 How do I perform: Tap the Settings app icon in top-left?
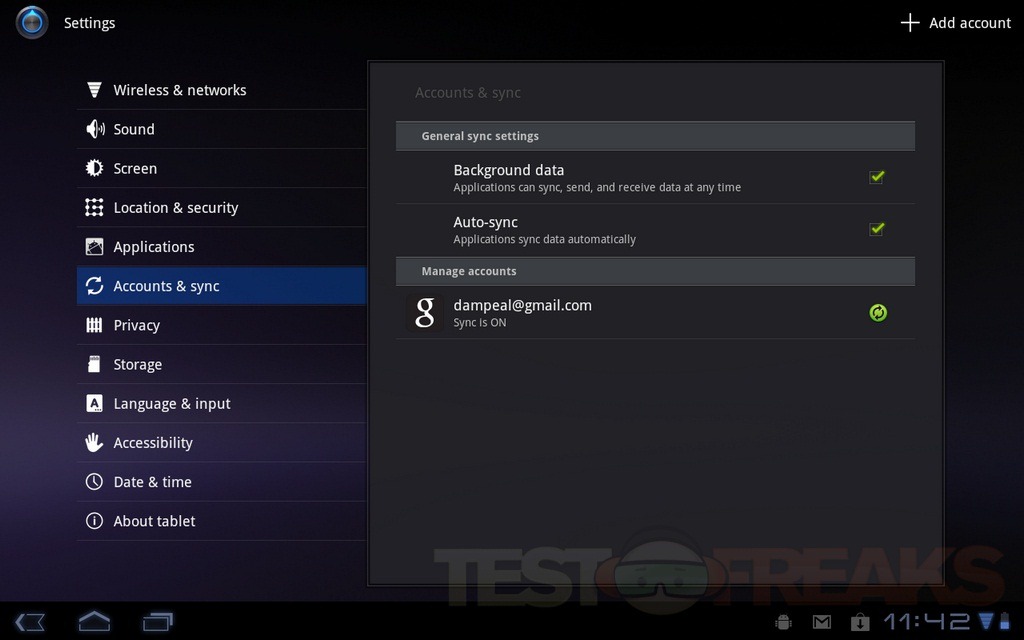[x=32, y=22]
